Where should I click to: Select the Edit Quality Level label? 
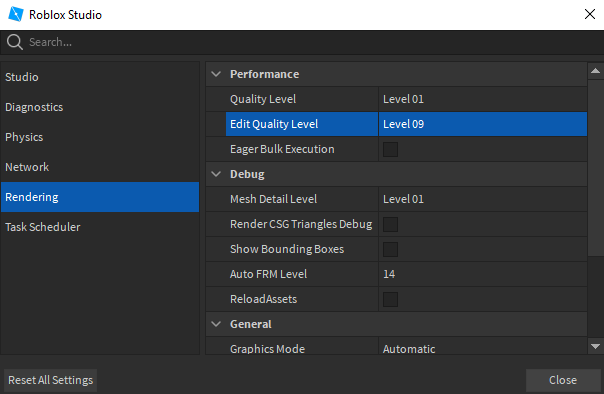point(274,124)
